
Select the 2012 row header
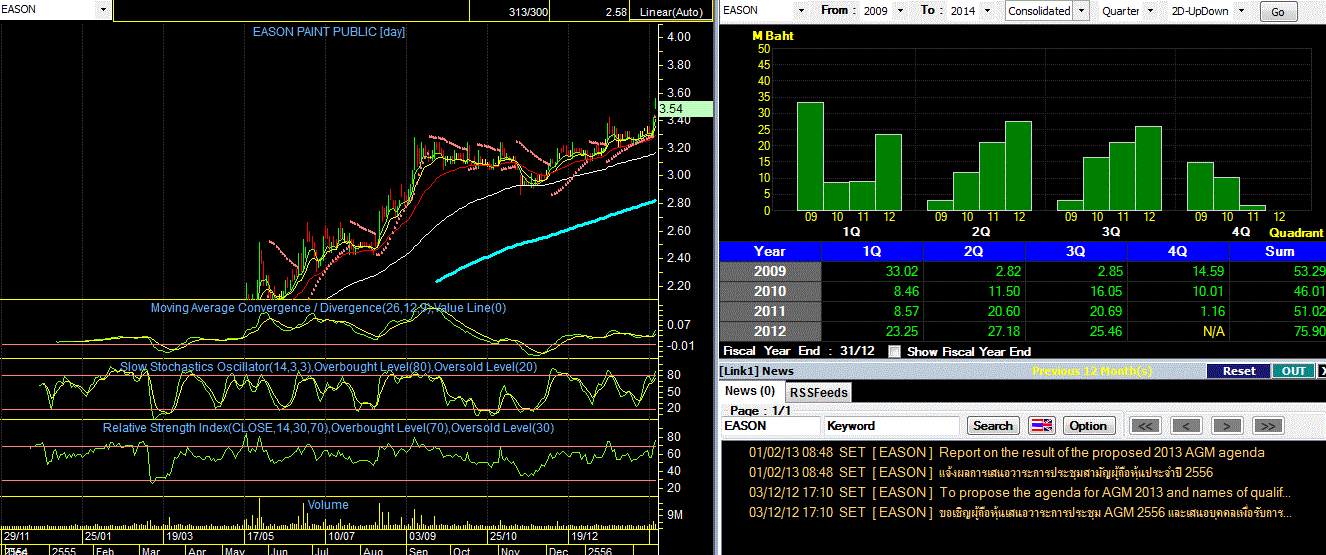click(769, 331)
